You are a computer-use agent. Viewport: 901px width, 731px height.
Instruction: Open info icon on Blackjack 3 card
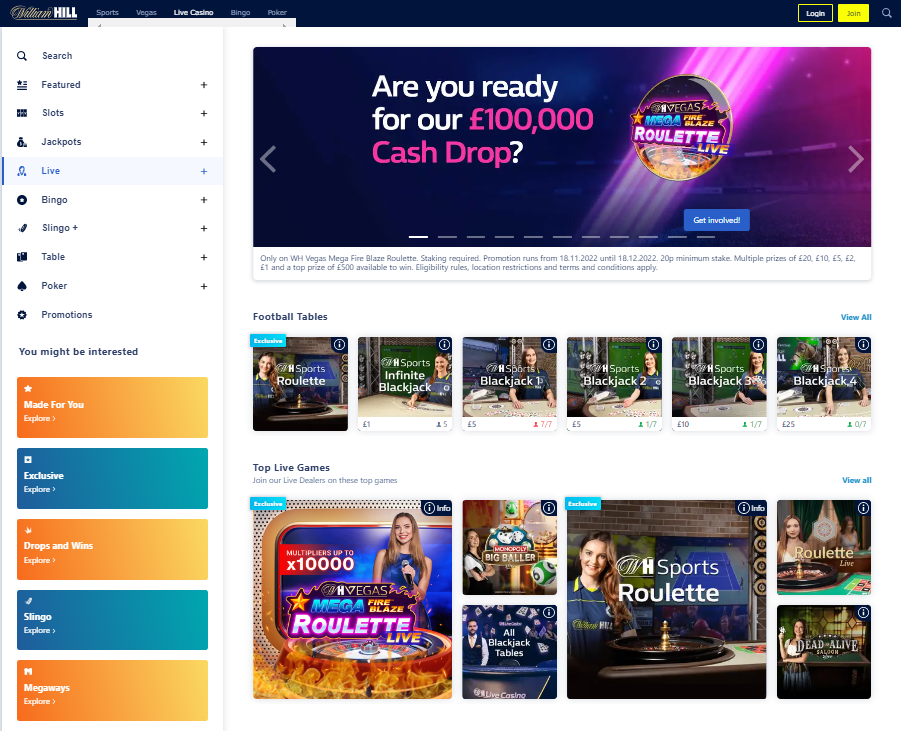(758, 344)
